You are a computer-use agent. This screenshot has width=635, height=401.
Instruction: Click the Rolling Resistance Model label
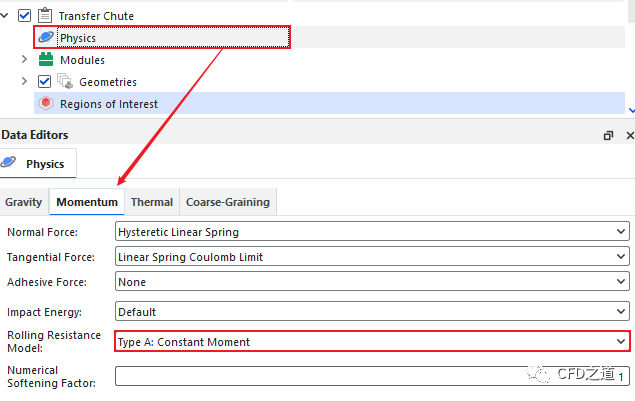click(54, 341)
